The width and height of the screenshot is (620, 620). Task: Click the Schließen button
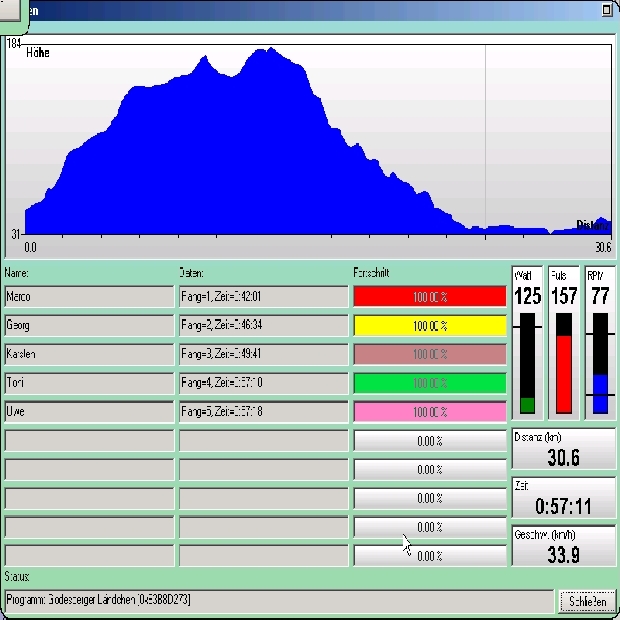pos(586,601)
